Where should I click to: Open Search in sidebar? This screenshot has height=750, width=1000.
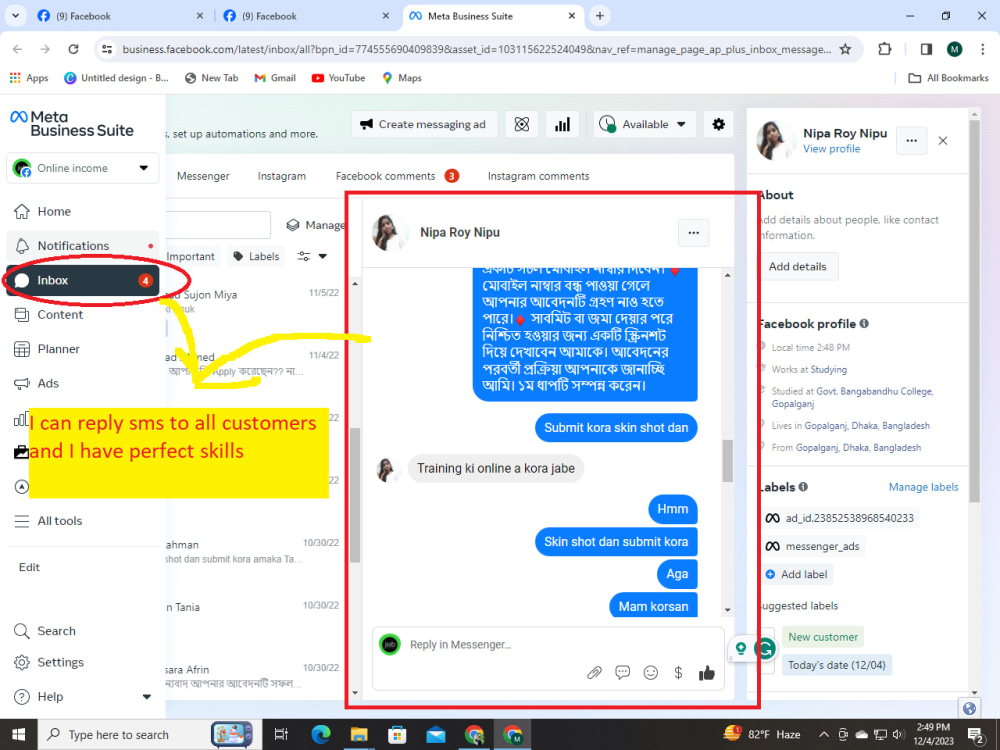82,631
